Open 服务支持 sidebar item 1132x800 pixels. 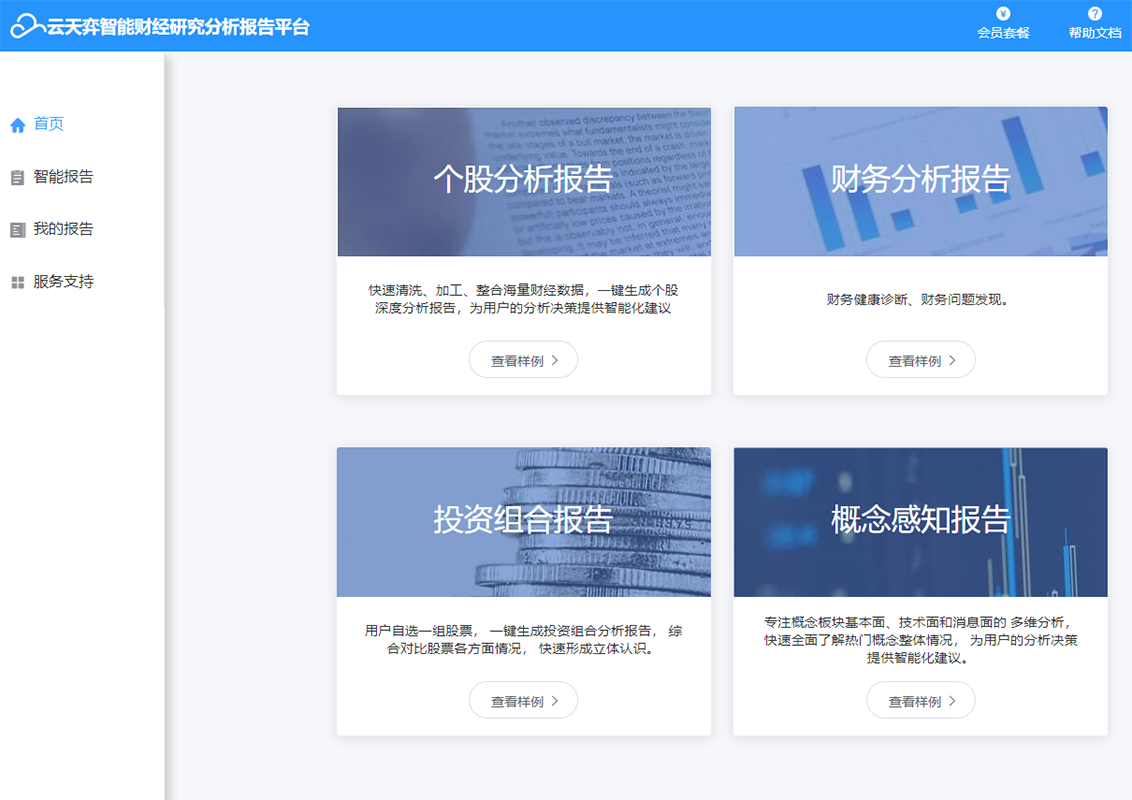pos(63,282)
